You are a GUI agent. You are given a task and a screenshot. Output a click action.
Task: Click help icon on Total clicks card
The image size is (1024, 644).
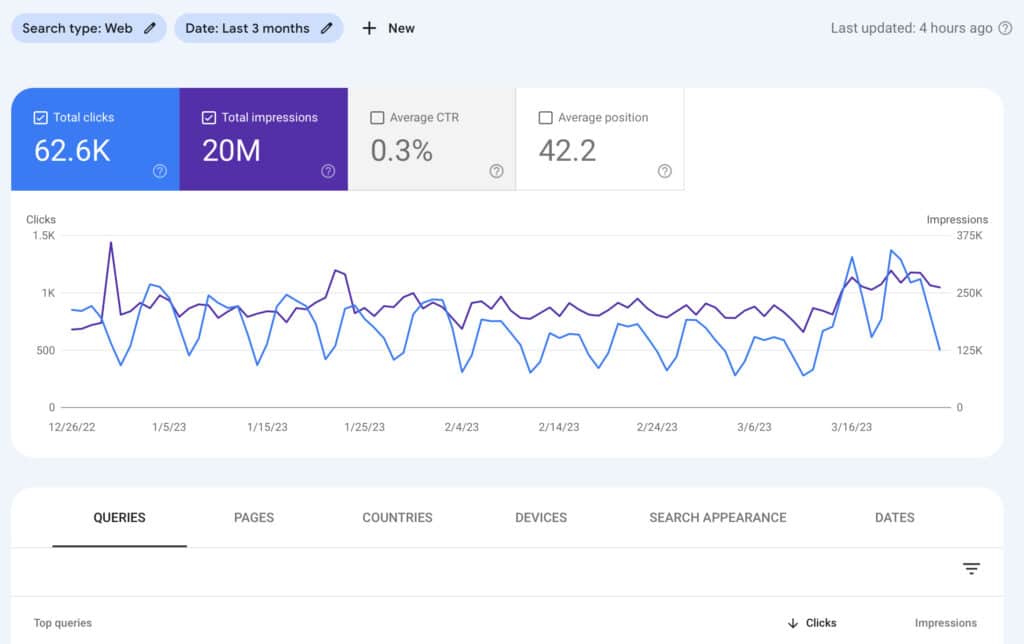click(x=160, y=171)
